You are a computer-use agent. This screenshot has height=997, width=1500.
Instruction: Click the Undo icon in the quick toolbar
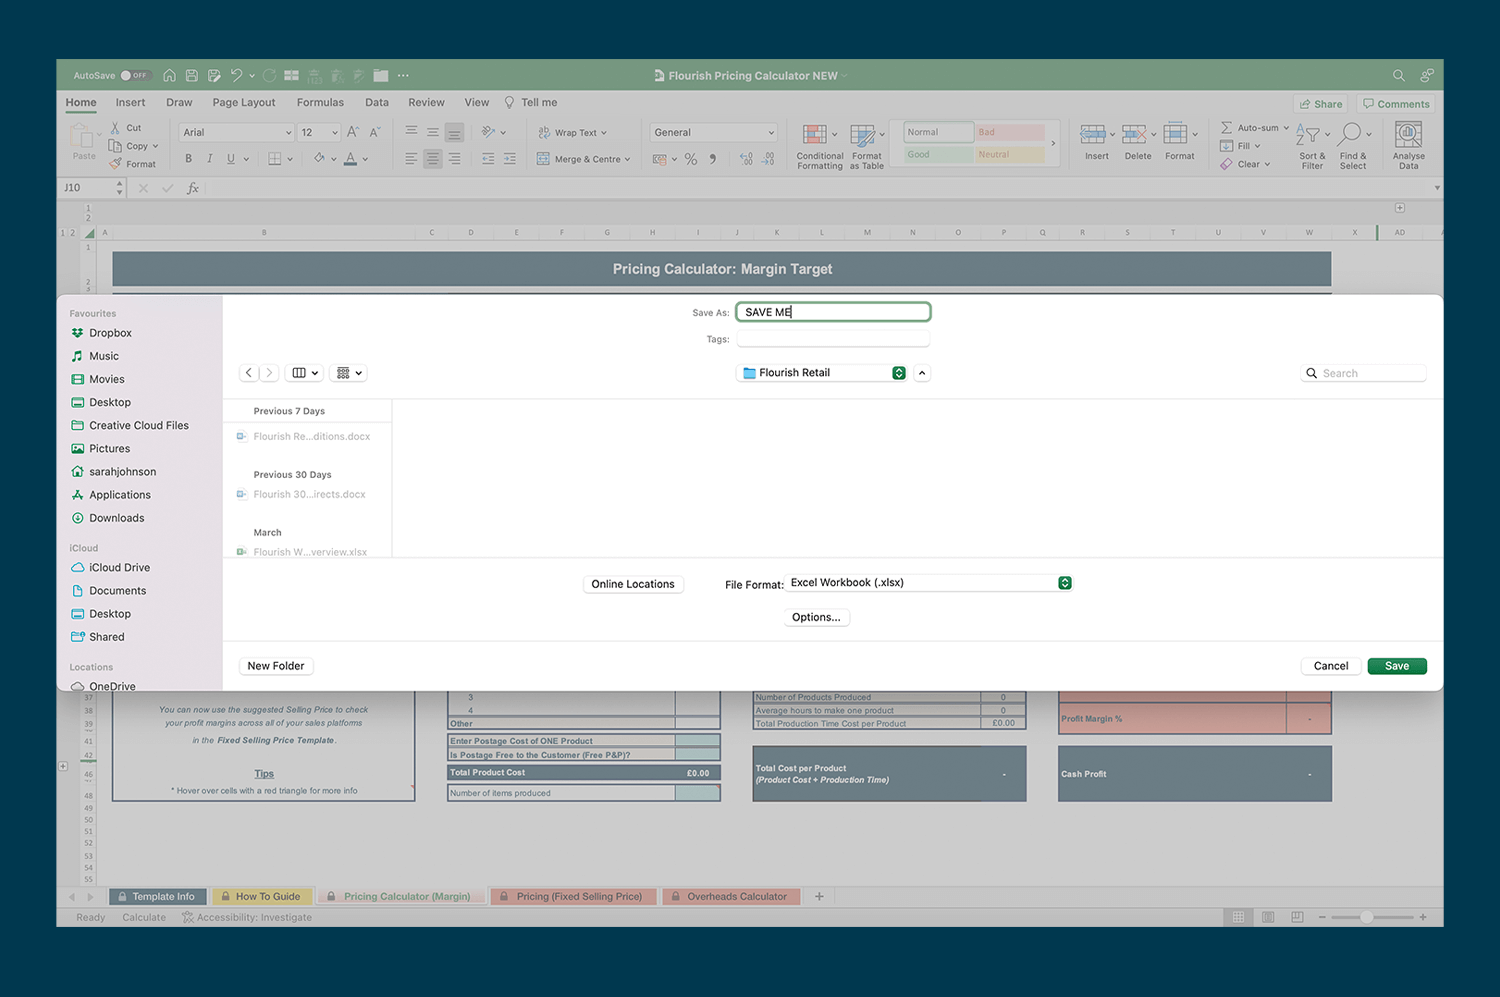235,75
